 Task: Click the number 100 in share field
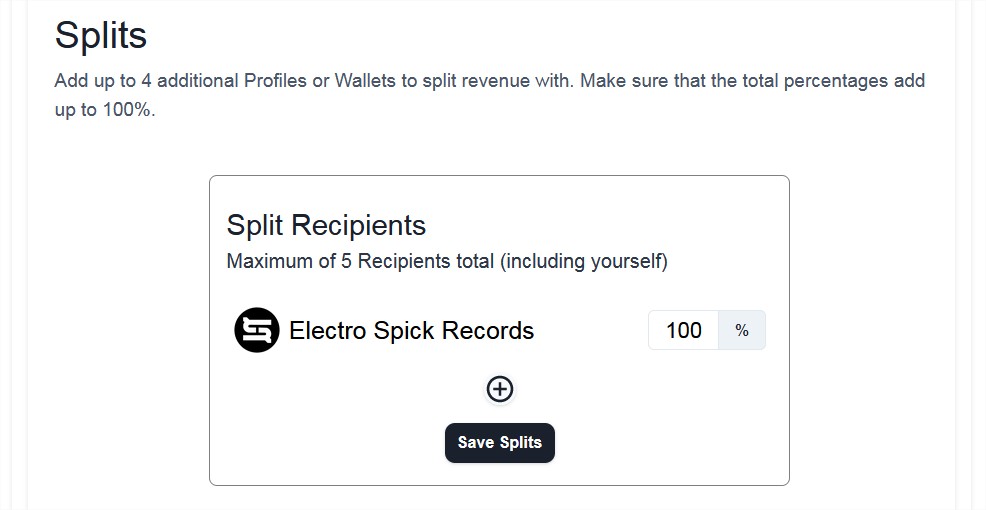click(684, 330)
